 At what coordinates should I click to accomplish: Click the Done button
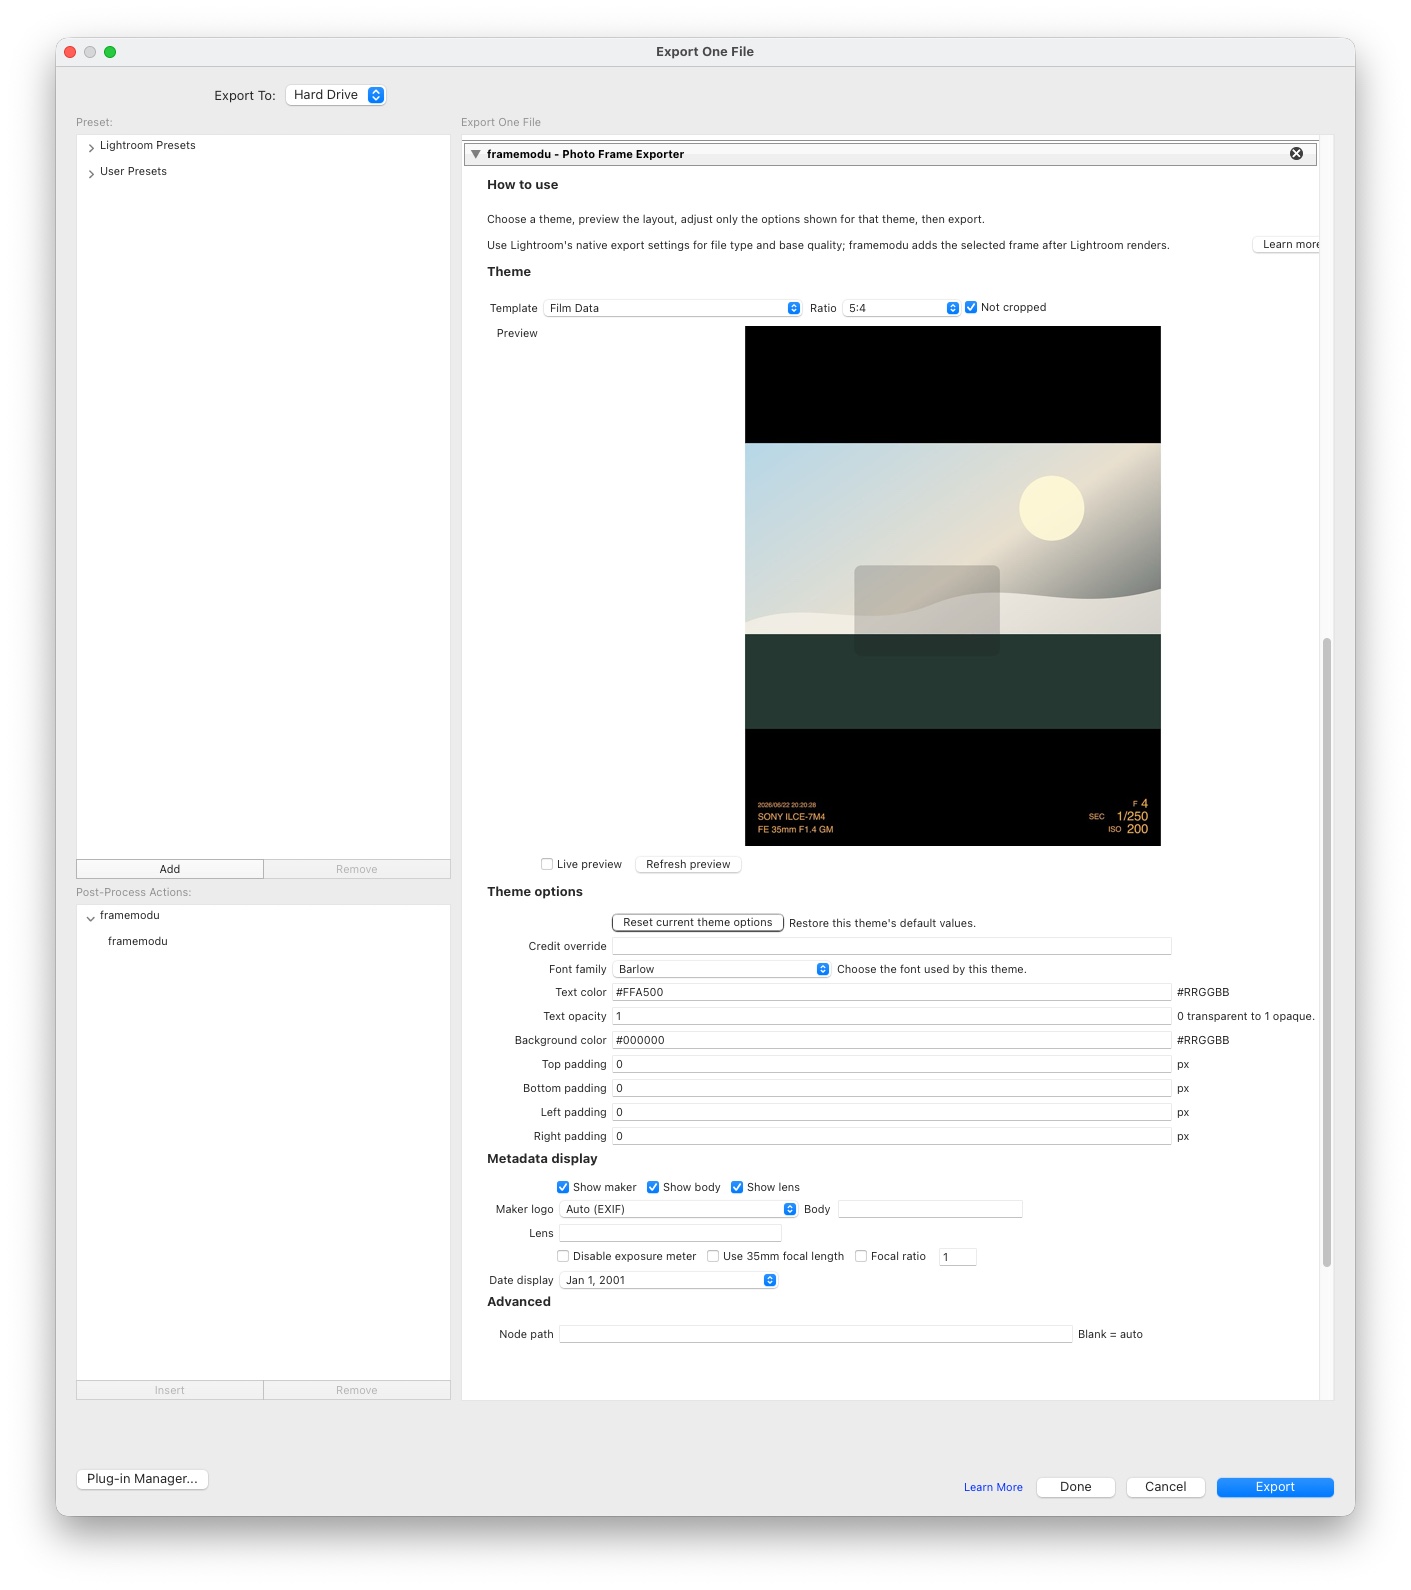[1076, 1487]
